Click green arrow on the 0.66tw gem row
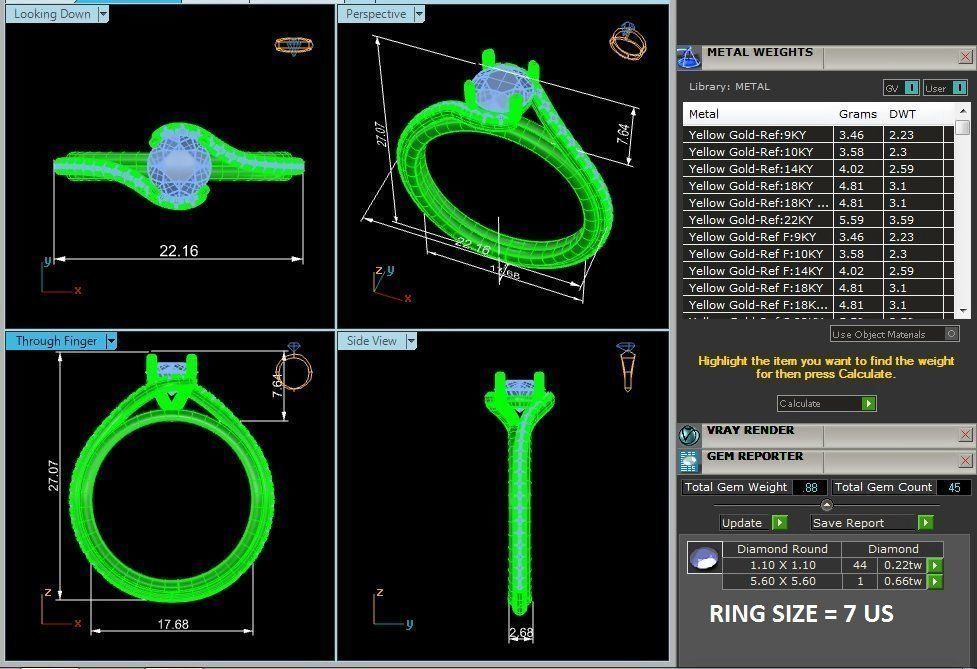Screen dimensions: 977x669 (935, 581)
